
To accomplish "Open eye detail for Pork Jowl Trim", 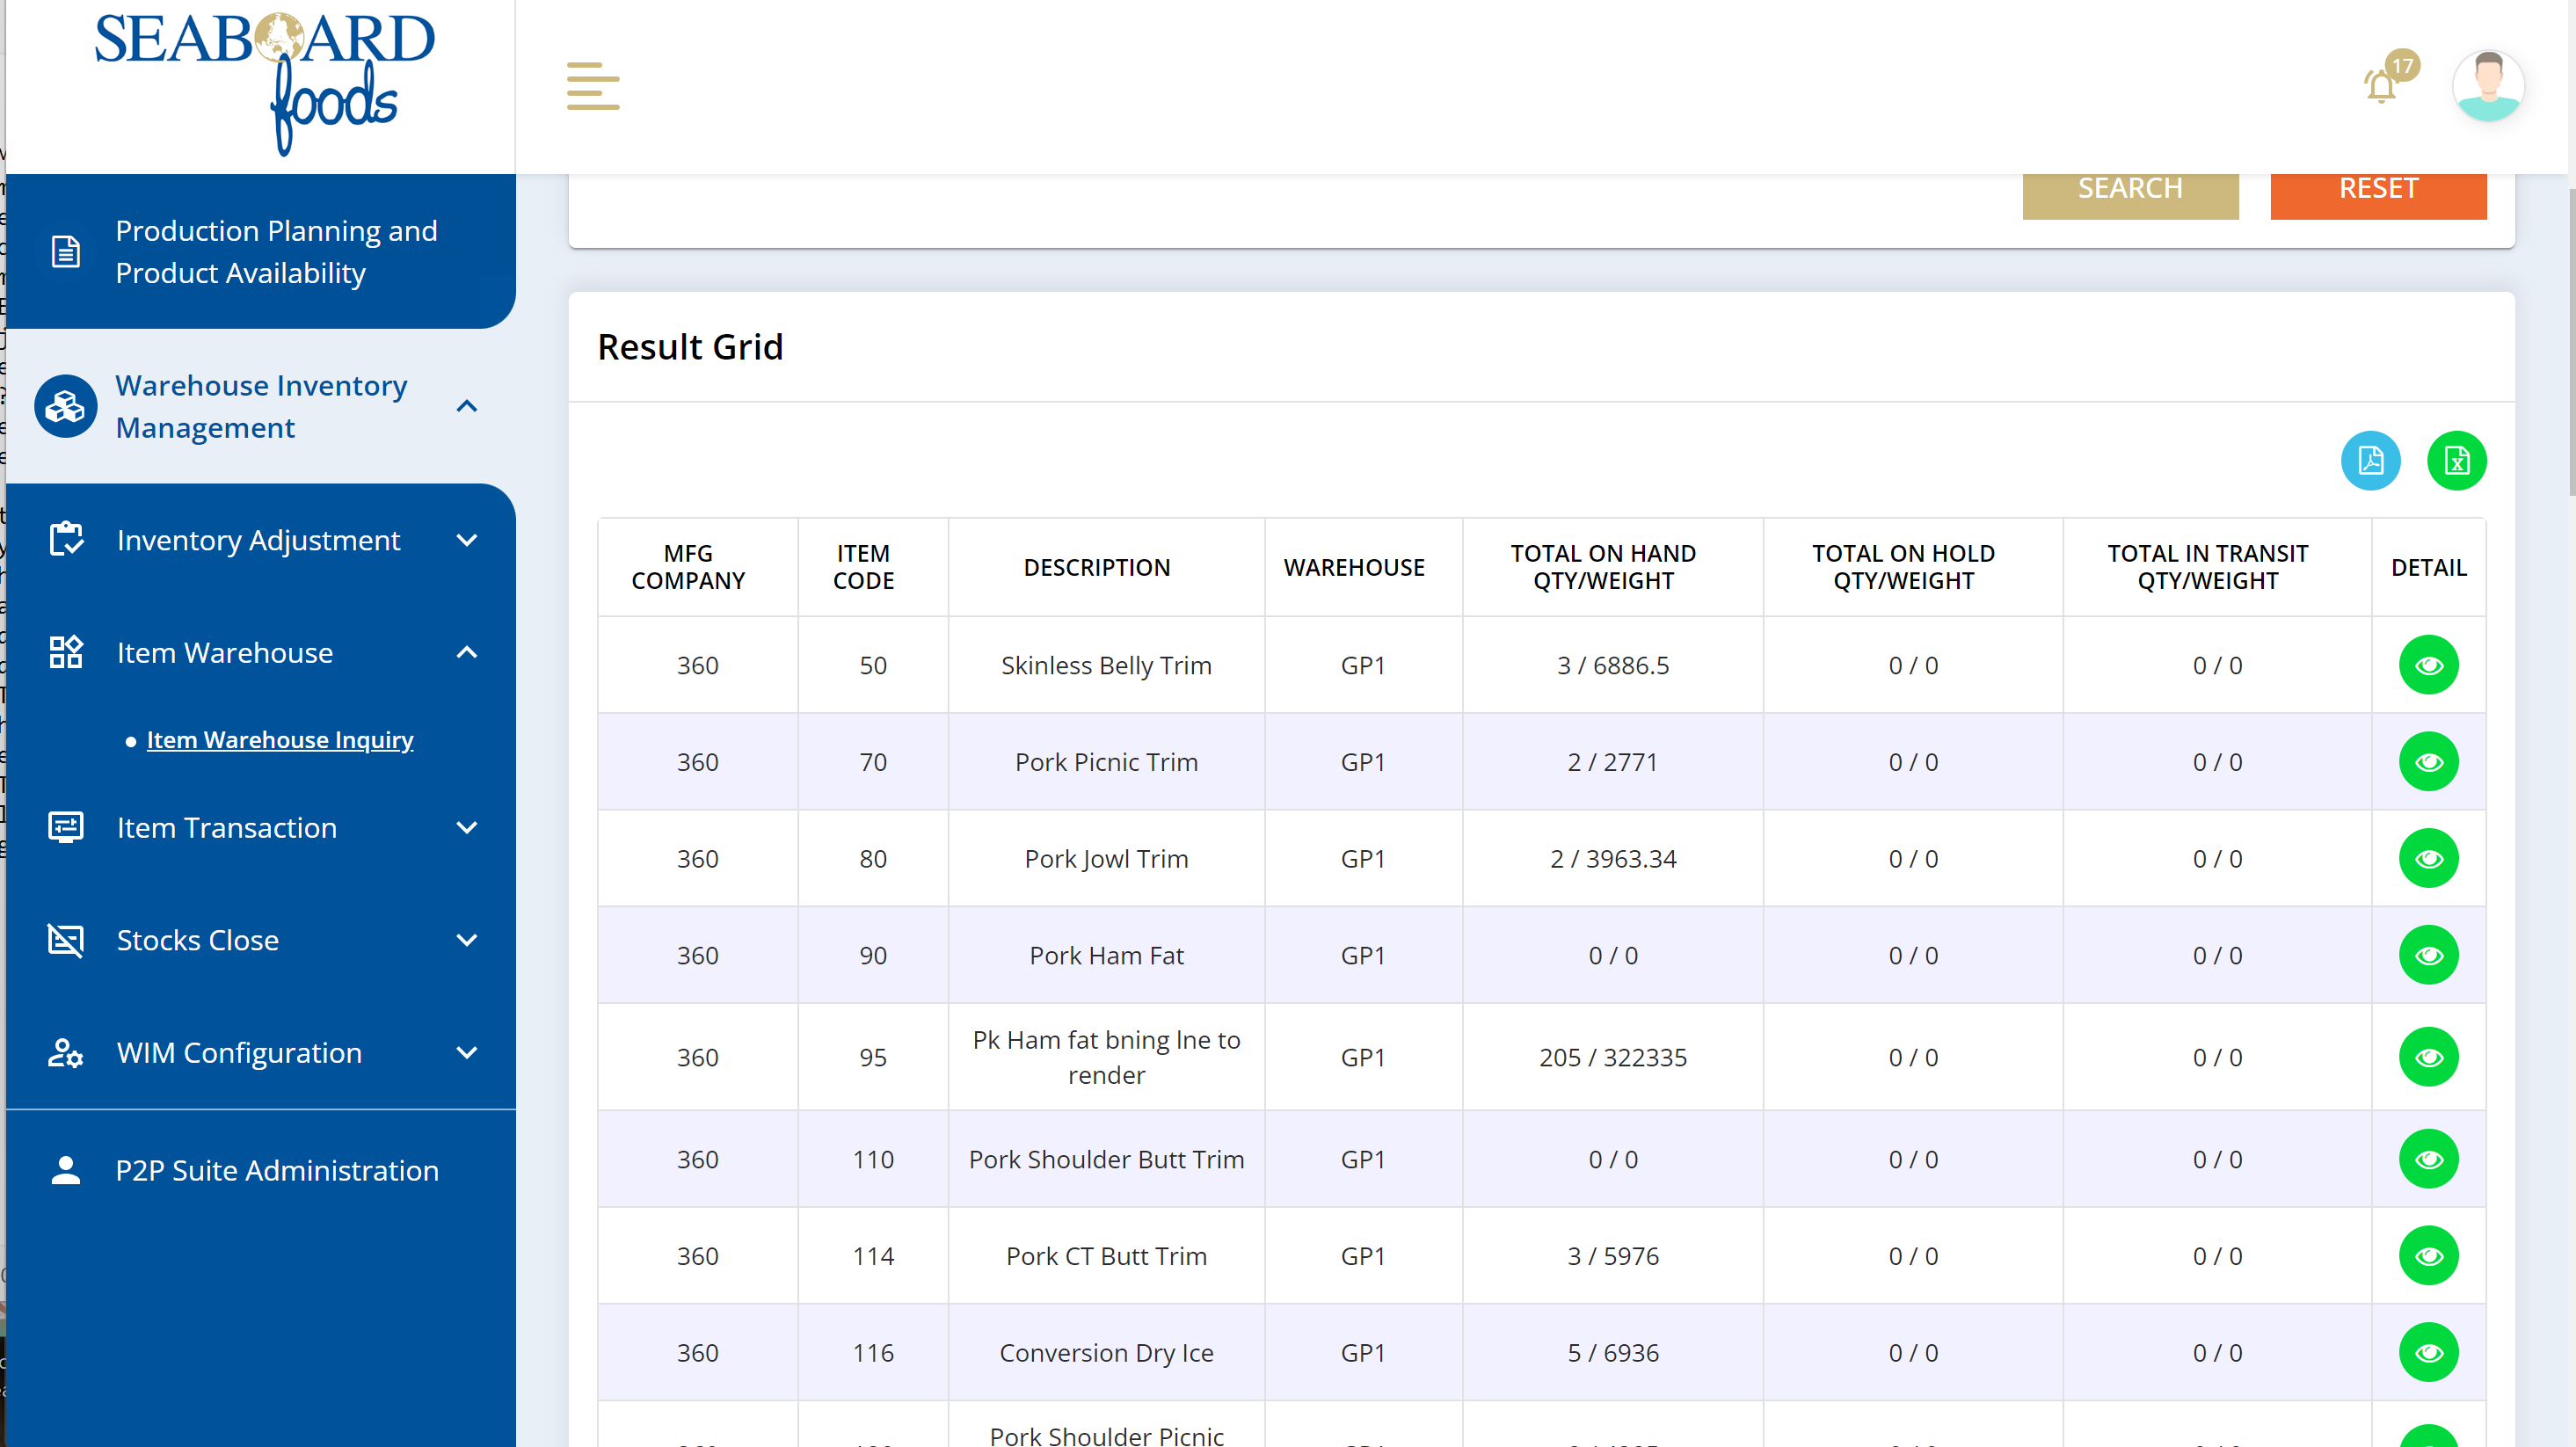I will pyautogui.click(x=2428, y=859).
